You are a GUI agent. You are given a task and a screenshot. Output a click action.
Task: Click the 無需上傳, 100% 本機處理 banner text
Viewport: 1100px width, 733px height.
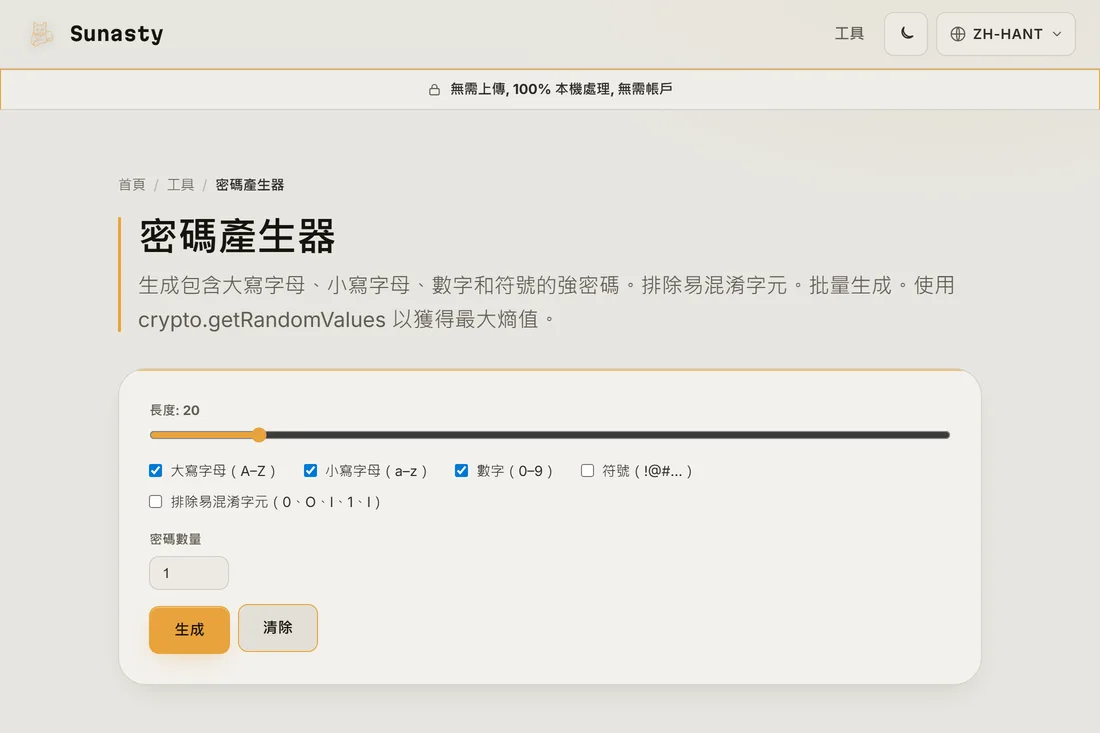(561, 89)
